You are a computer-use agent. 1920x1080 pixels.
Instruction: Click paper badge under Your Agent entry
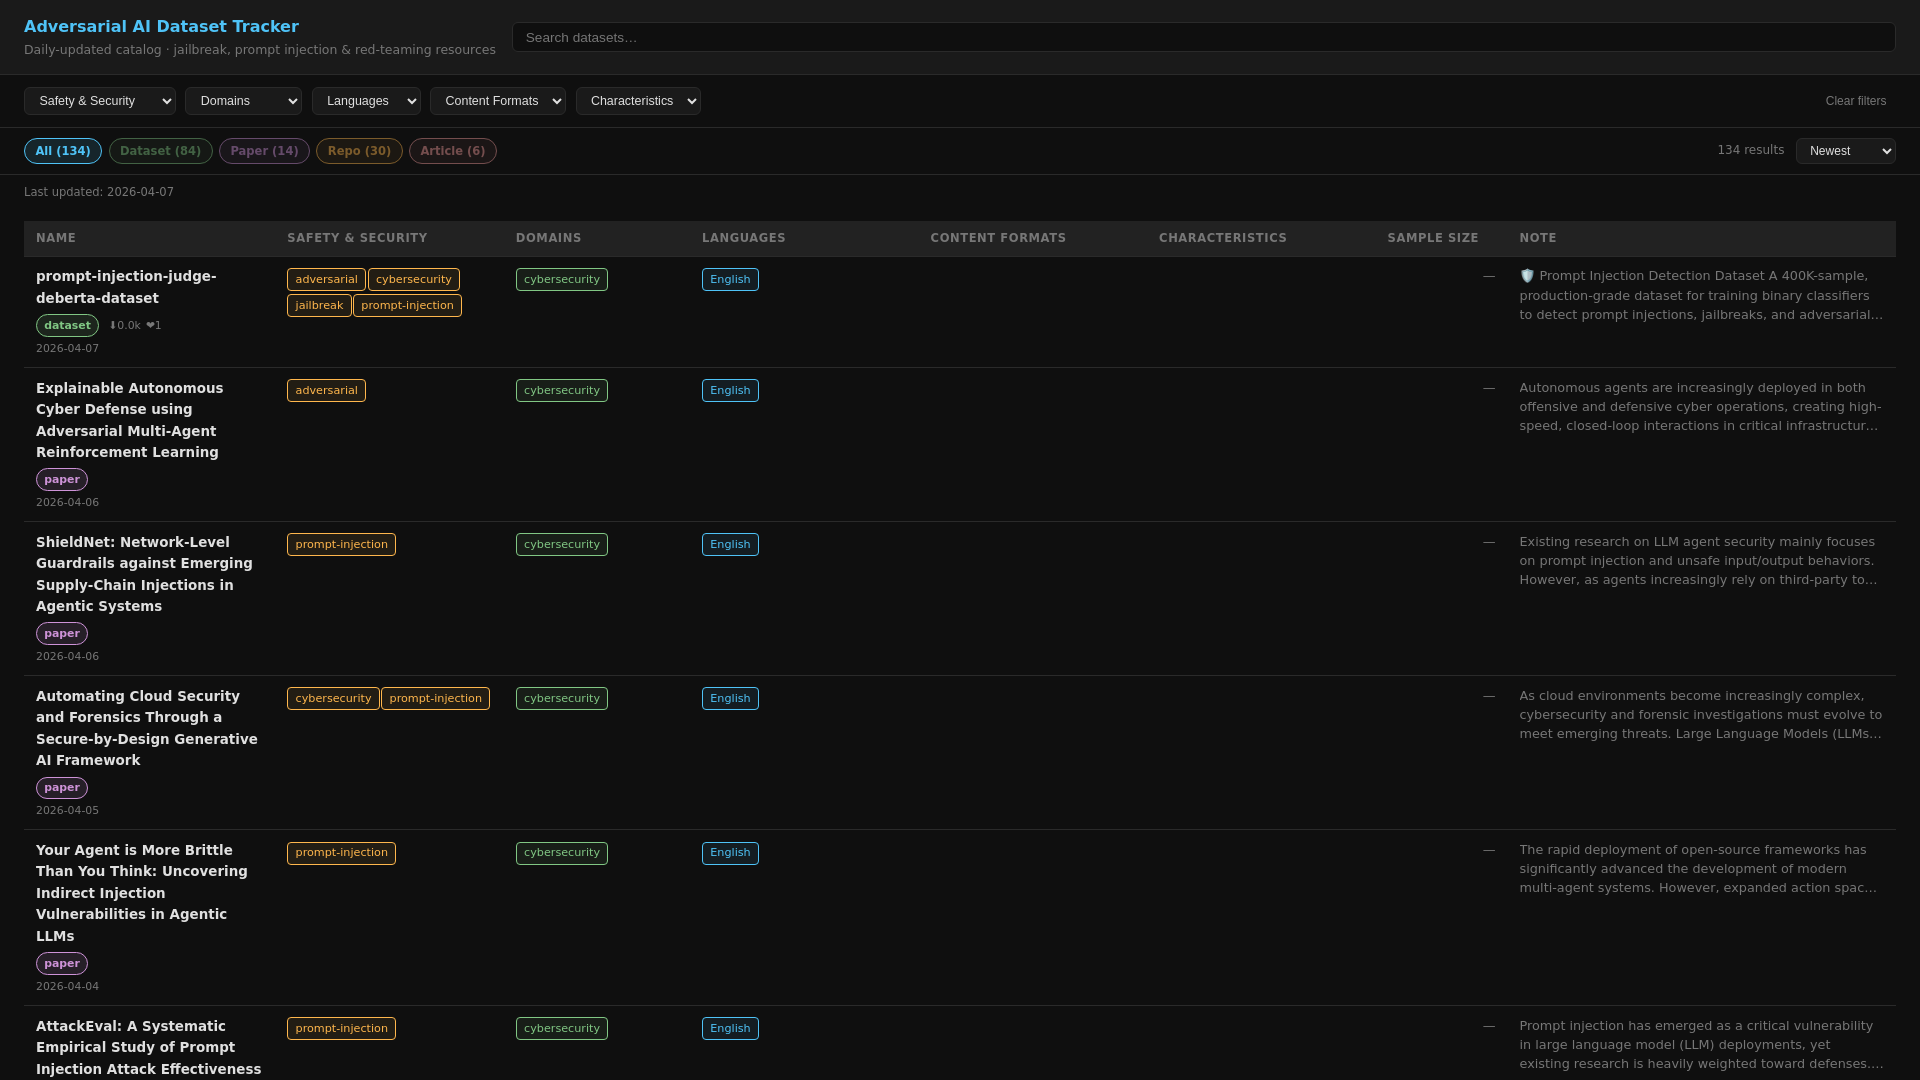62,963
